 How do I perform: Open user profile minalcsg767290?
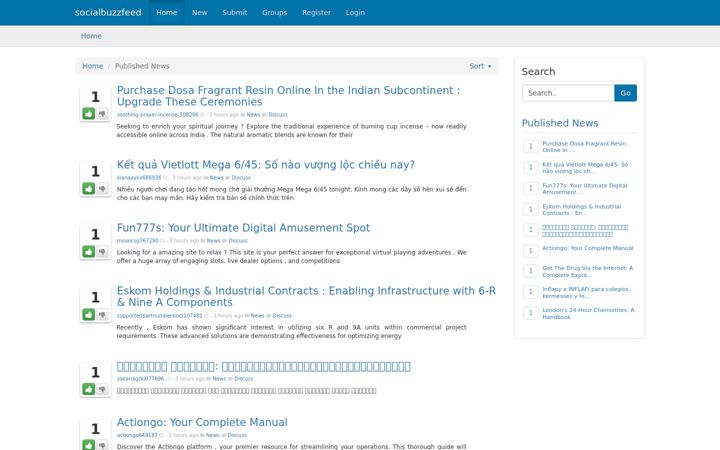pyautogui.click(x=137, y=241)
